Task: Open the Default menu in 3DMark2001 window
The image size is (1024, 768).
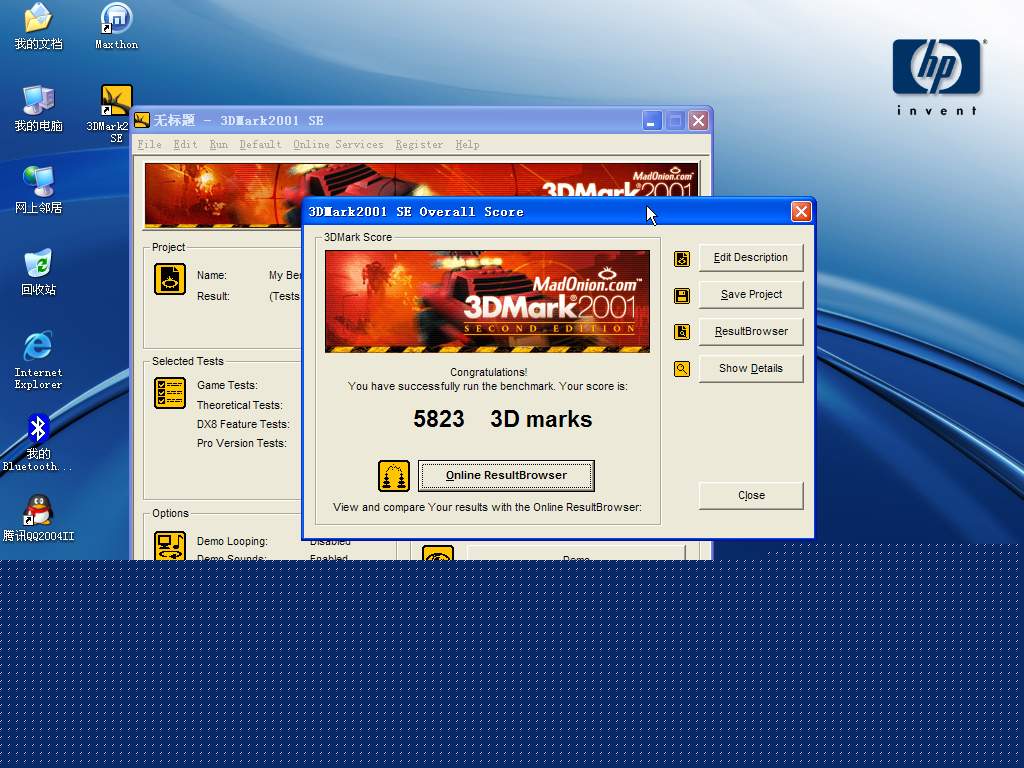Action: coord(260,144)
